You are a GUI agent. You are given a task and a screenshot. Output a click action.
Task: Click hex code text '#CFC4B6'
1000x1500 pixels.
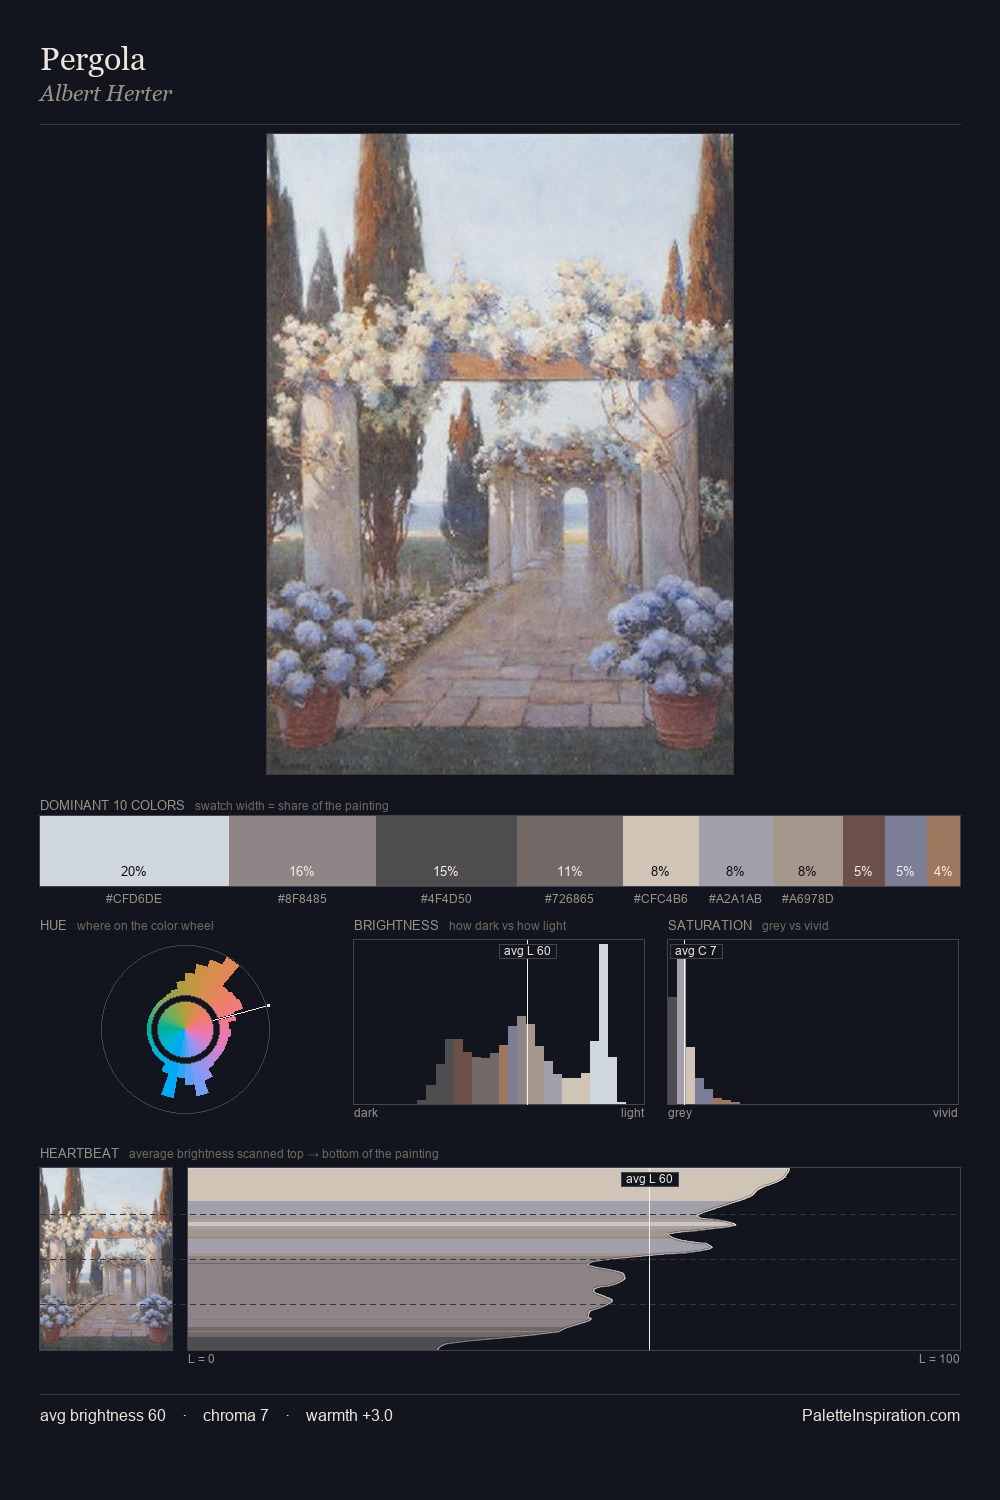coord(661,899)
